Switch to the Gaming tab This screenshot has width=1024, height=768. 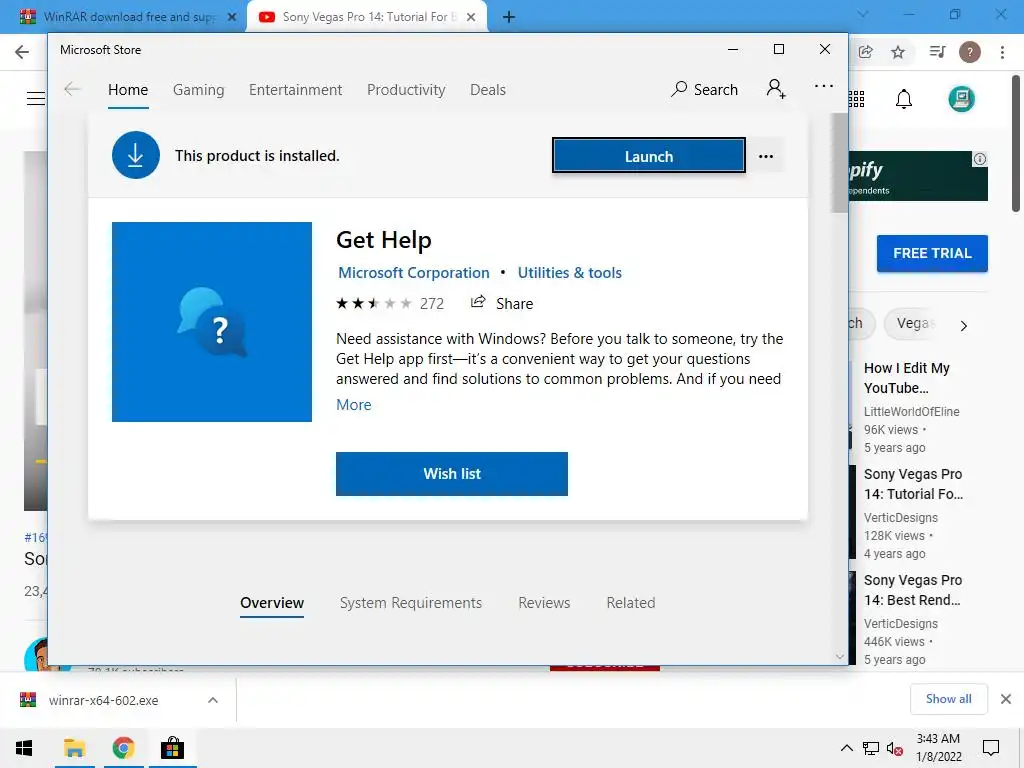click(x=199, y=90)
